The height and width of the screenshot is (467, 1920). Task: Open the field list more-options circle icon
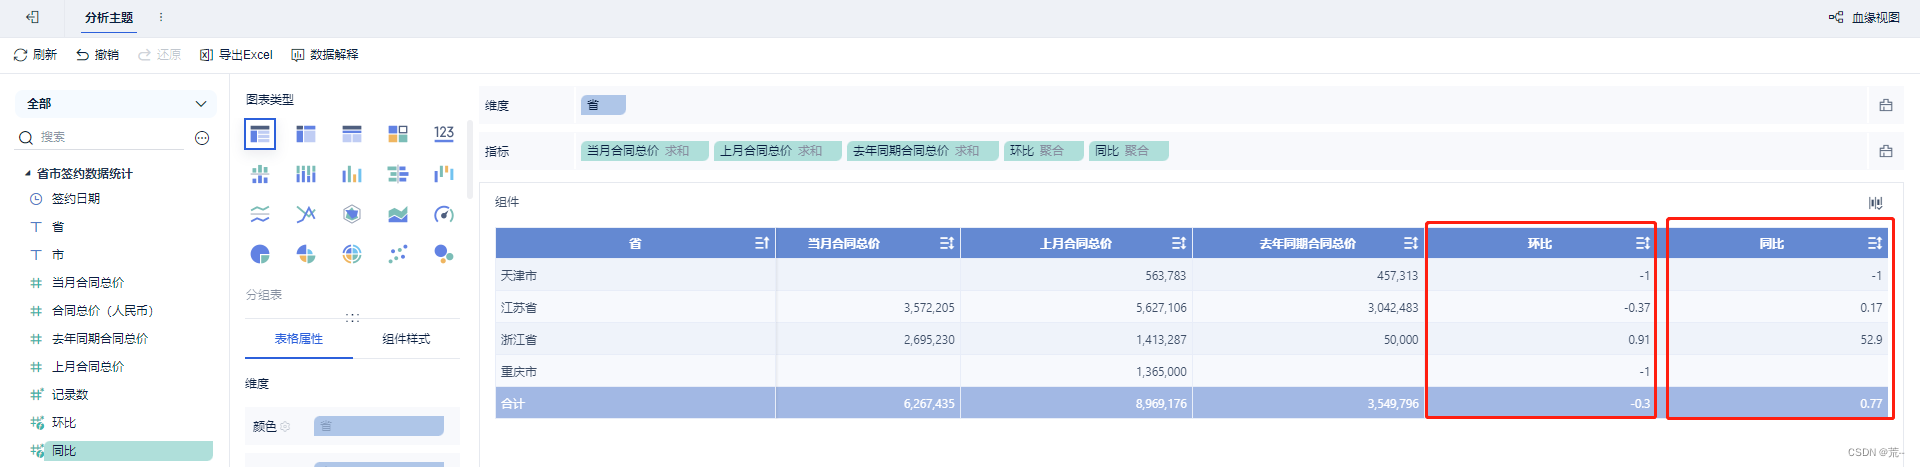tap(202, 138)
